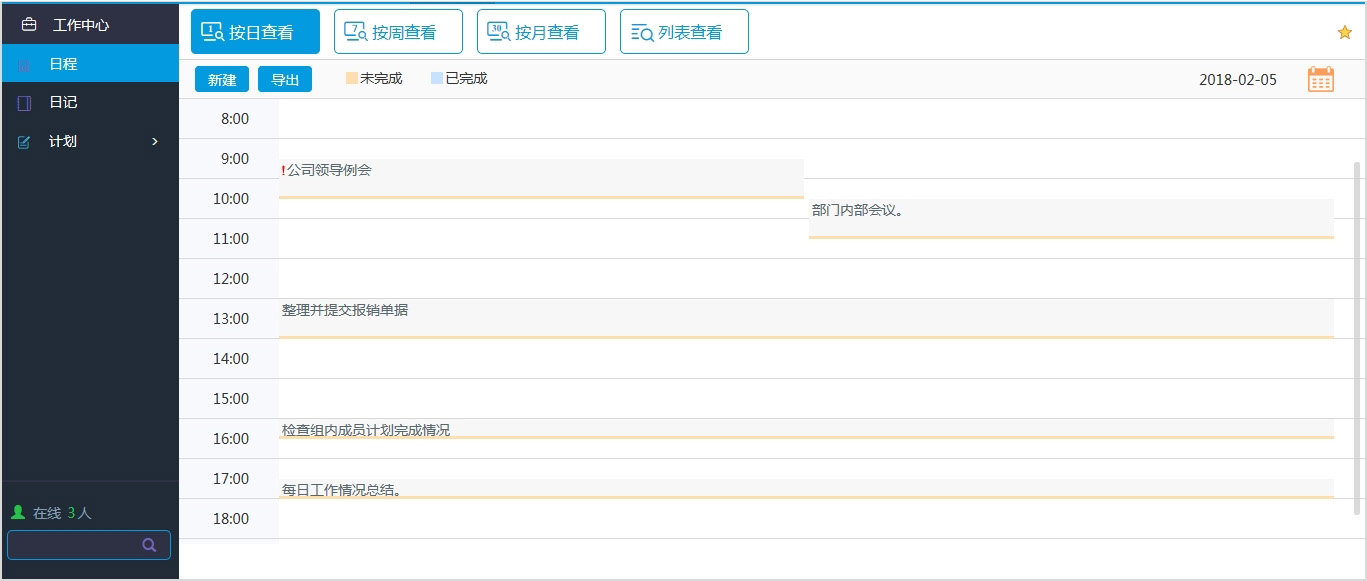Select the 按日查看 view tab
Viewport: 1367px width, 581px height.
click(254, 31)
